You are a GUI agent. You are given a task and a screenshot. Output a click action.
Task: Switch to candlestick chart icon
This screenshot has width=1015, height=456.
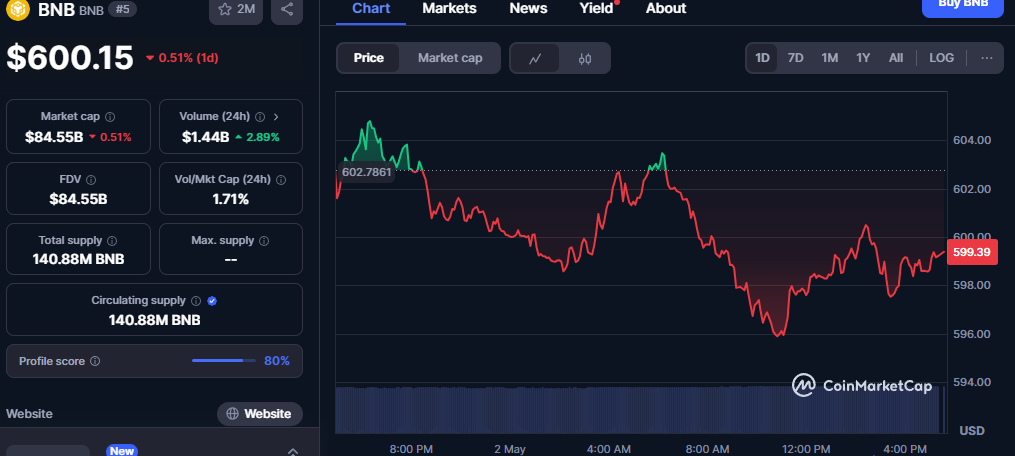(x=585, y=58)
